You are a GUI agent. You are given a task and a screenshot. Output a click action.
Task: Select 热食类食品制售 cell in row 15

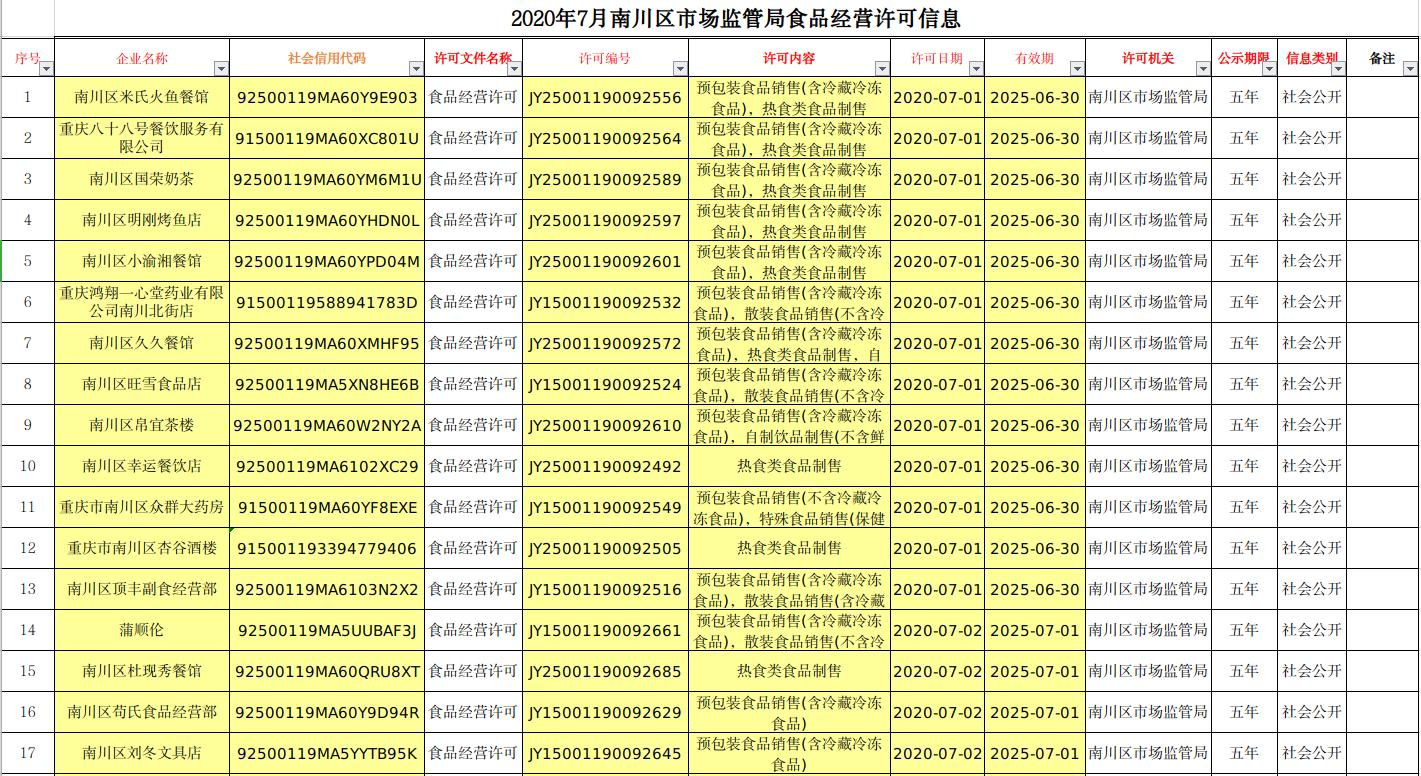click(789, 671)
